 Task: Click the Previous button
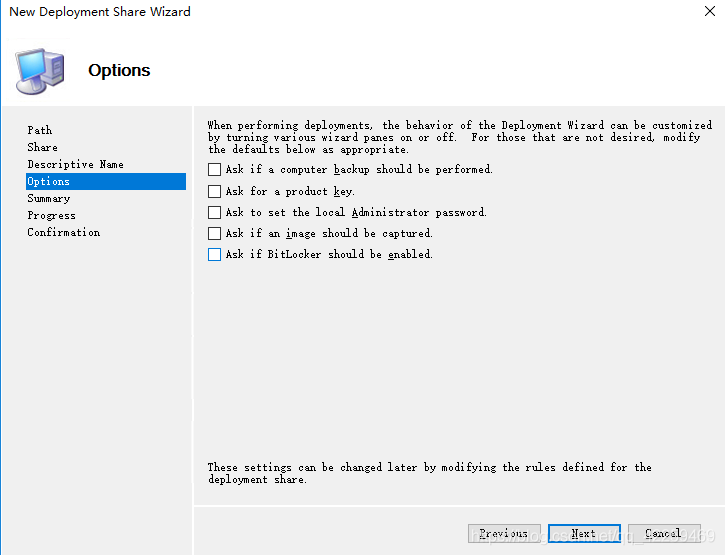pyautogui.click(x=504, y=534)
